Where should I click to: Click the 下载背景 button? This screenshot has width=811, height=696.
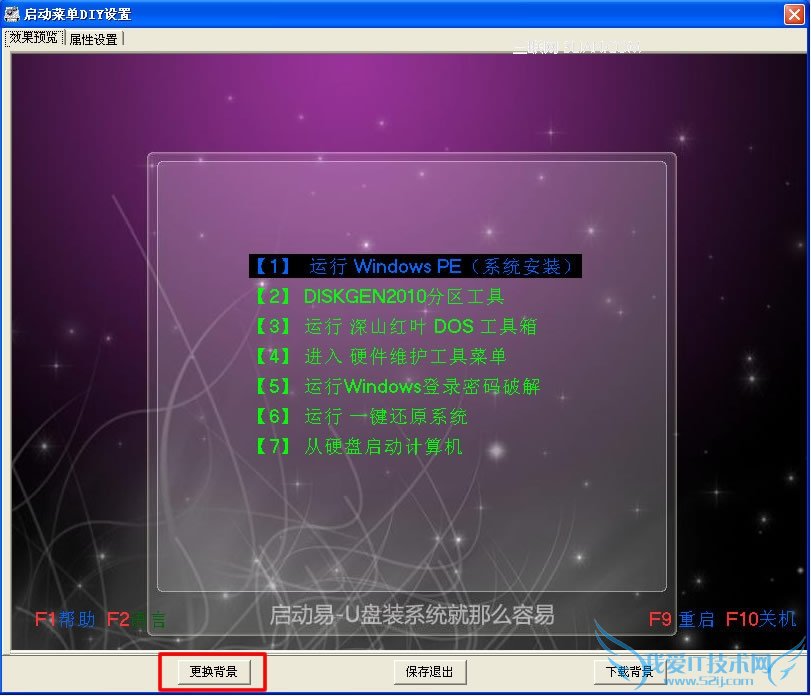click(x=629, y=671)
